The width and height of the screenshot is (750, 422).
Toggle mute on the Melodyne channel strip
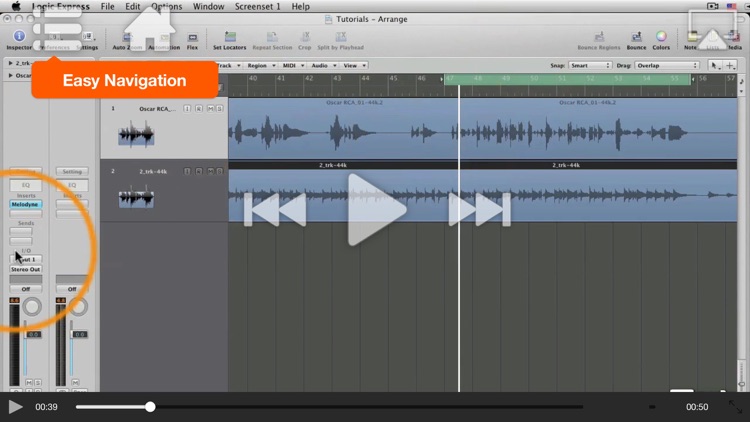[x=29, y=383]
